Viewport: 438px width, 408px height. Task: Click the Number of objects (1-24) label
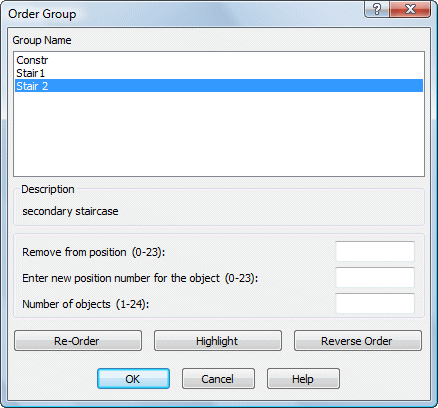pos(86,304)
